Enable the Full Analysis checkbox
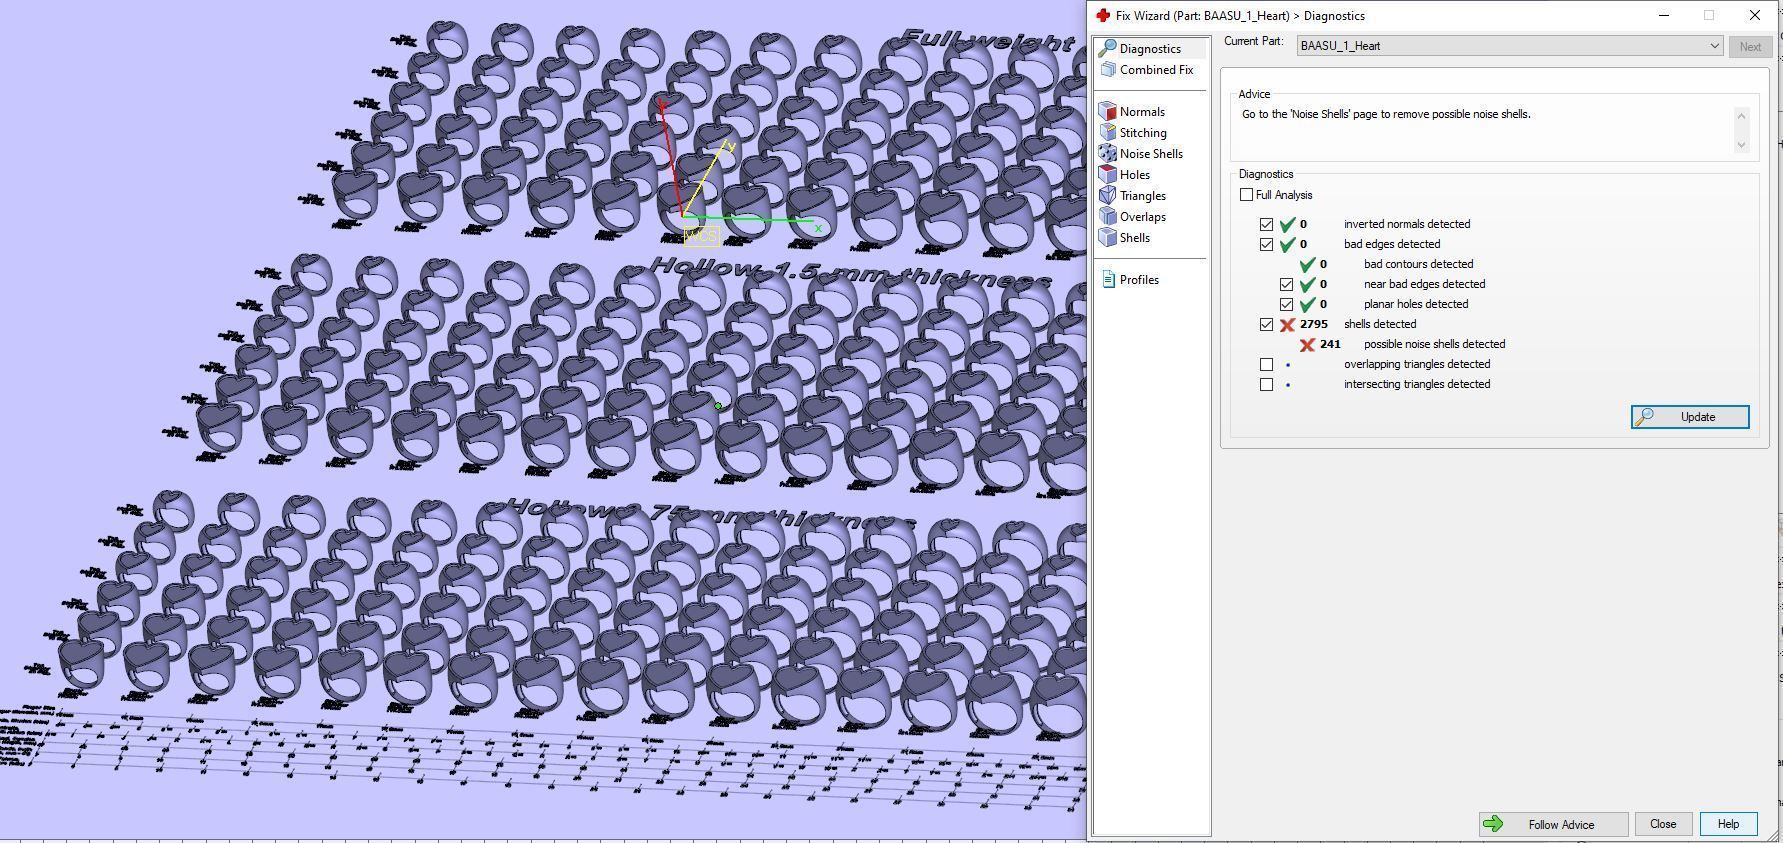The height and width of the screenshot is (843, 1783). tap(1246, 195)
